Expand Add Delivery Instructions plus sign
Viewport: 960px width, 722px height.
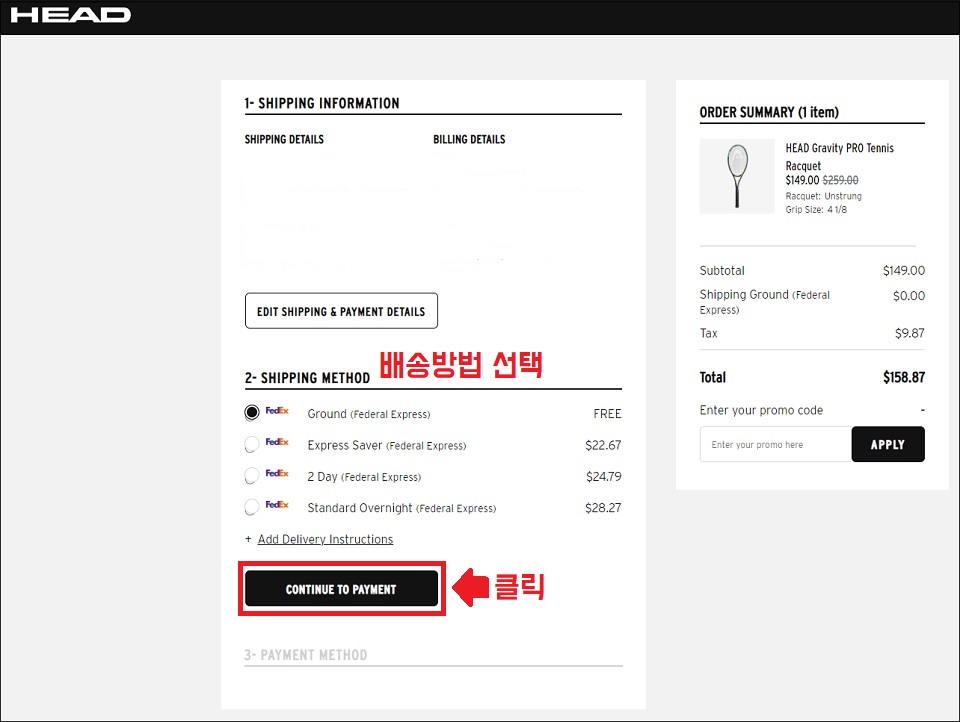coord(248,539)
